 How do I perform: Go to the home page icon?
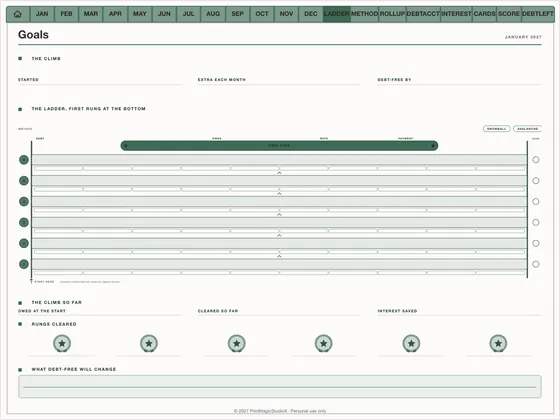tap(18, 14)
